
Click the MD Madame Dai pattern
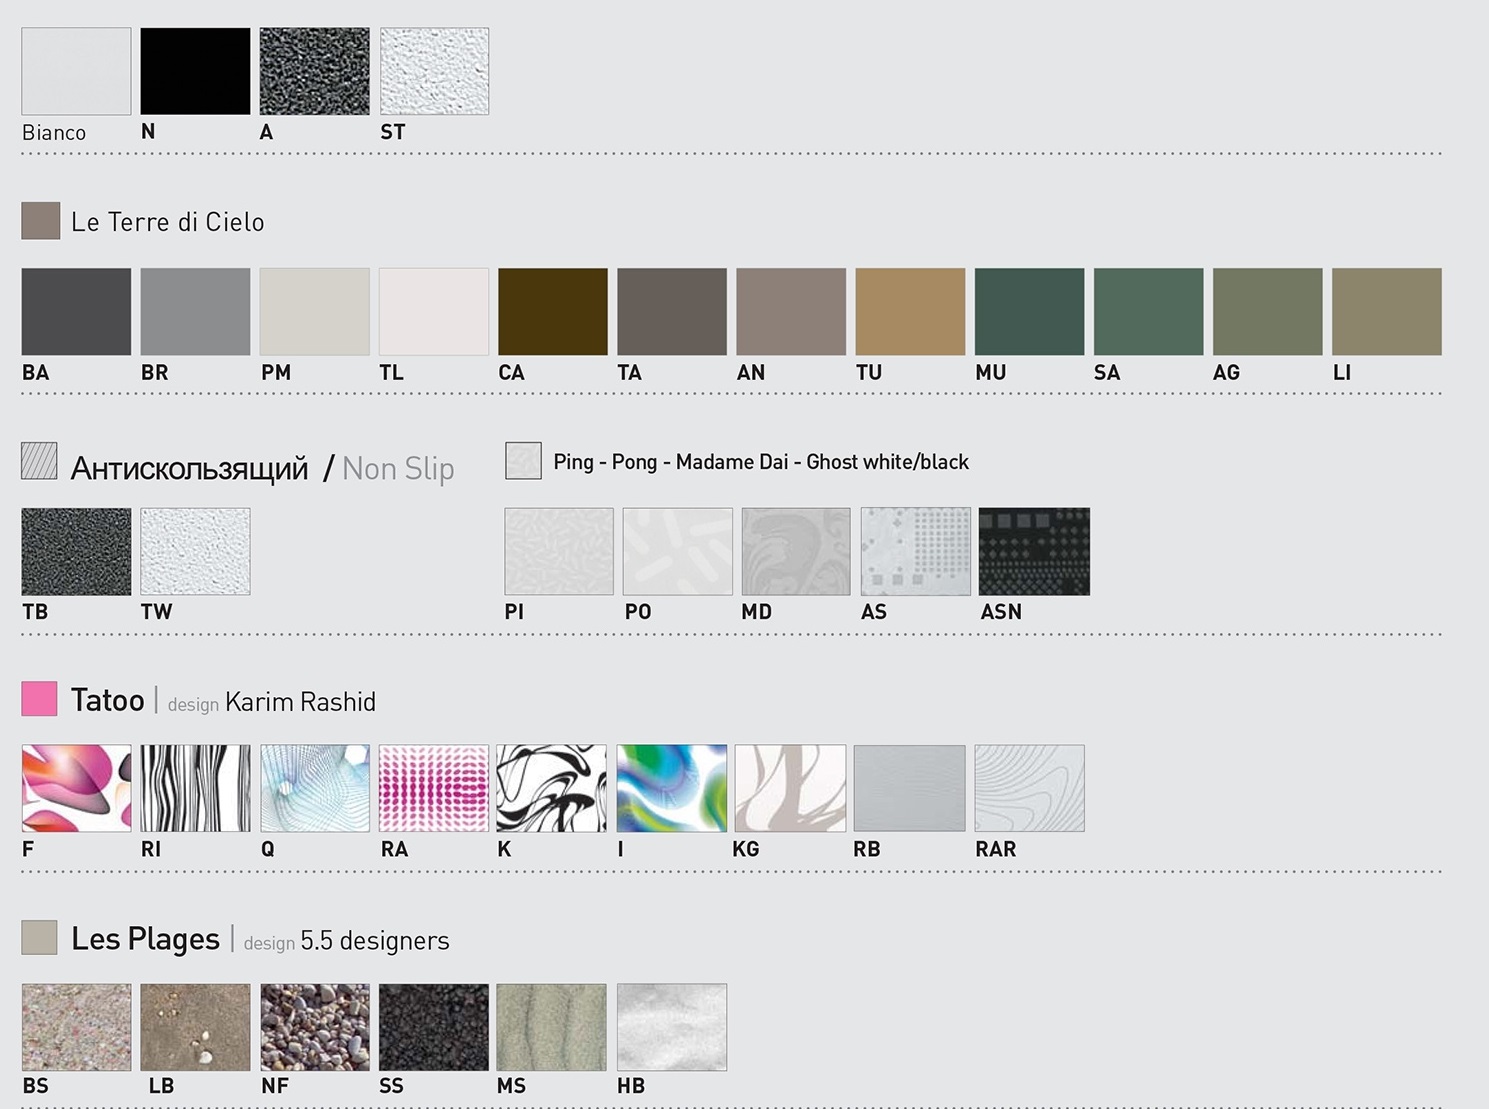pos(796,551)
